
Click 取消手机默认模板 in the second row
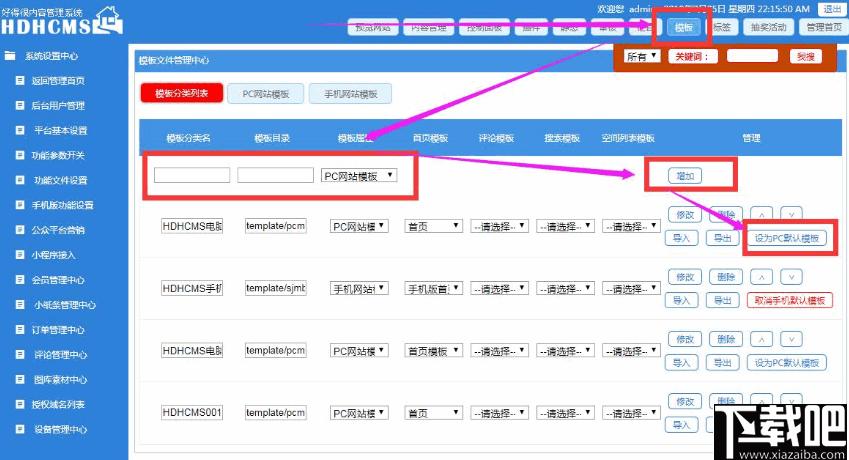(x=786, y=300)
